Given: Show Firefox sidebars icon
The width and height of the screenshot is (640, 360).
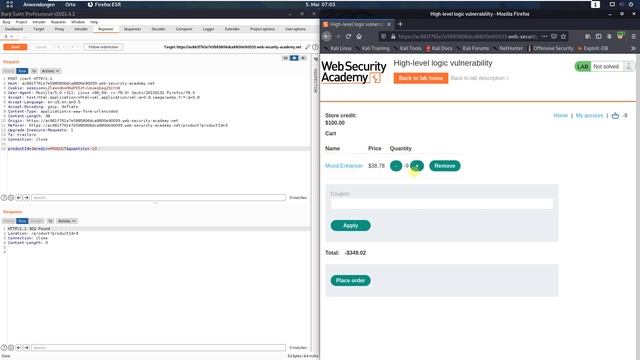Looking at the screenshot, I should click(598, 36).
